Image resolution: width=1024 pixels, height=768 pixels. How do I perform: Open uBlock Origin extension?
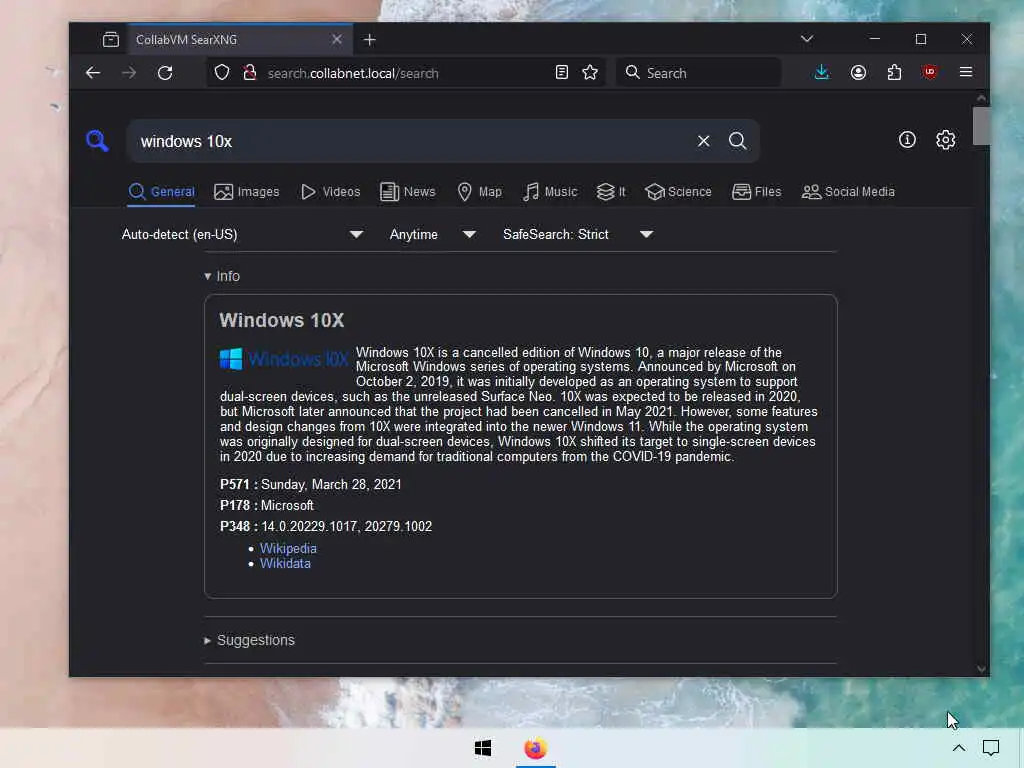tap(930, 72)
